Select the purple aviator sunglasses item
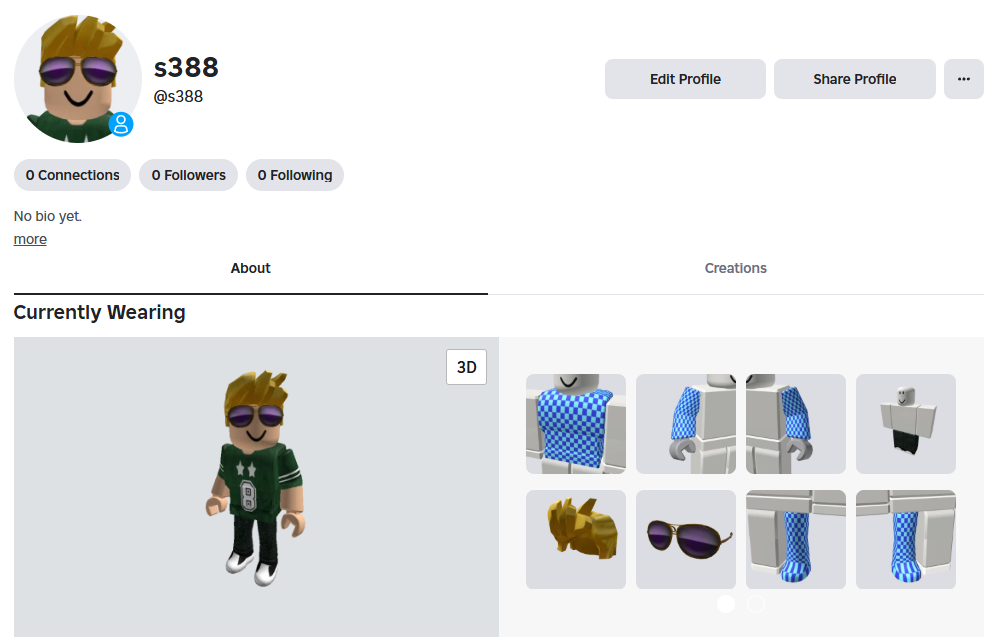Viewport: 989px width, 641px height. 686,539
